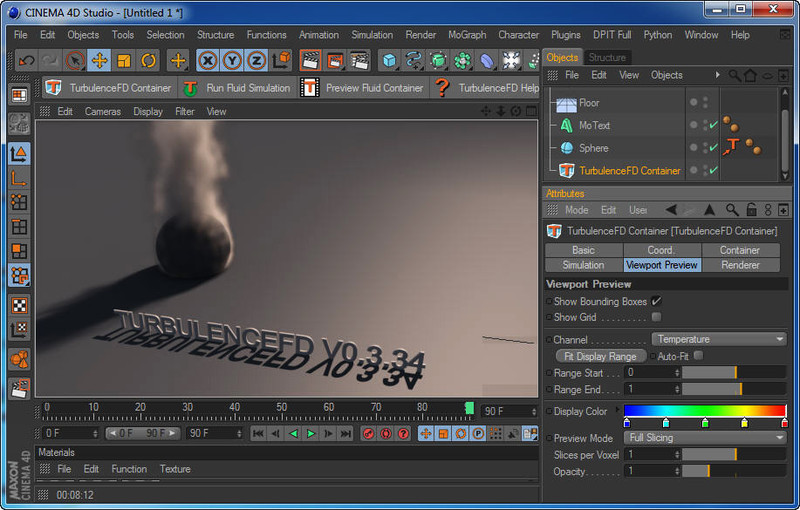Click the Play Backwards button
800x510 pixels.
tap(293, 434)
